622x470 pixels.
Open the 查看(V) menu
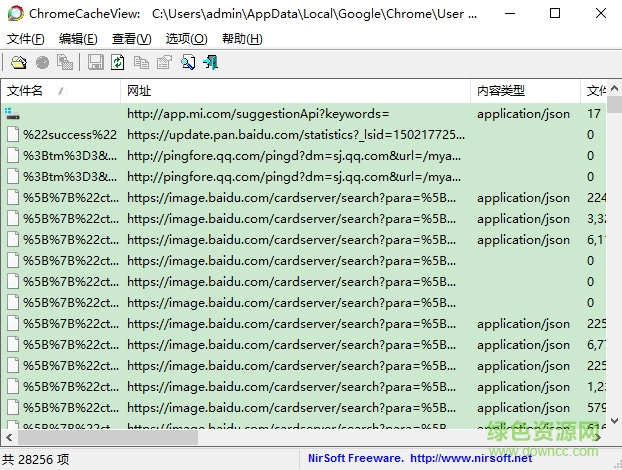pyautogui.click(x=131, y=38)
